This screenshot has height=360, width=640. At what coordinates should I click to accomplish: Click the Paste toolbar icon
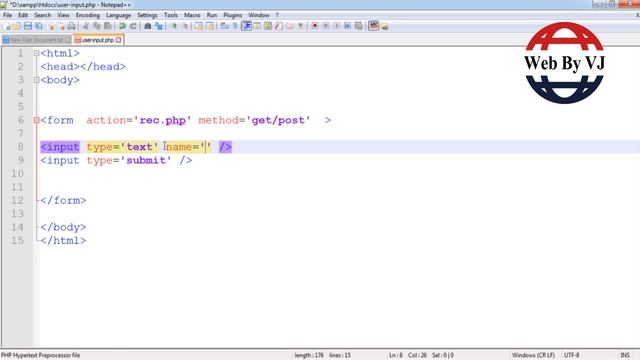108,26
